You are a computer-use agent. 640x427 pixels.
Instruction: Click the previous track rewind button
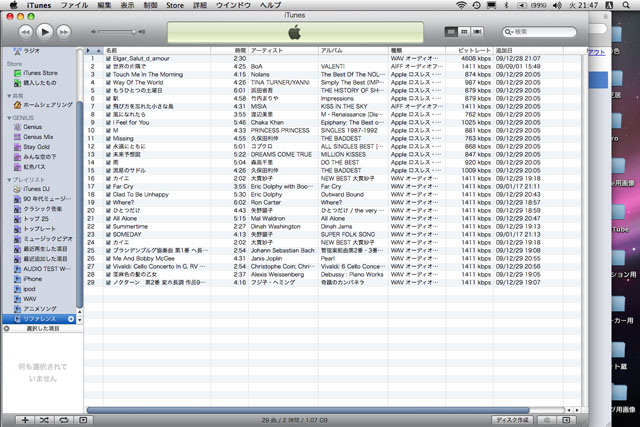[x=25, y=32]
